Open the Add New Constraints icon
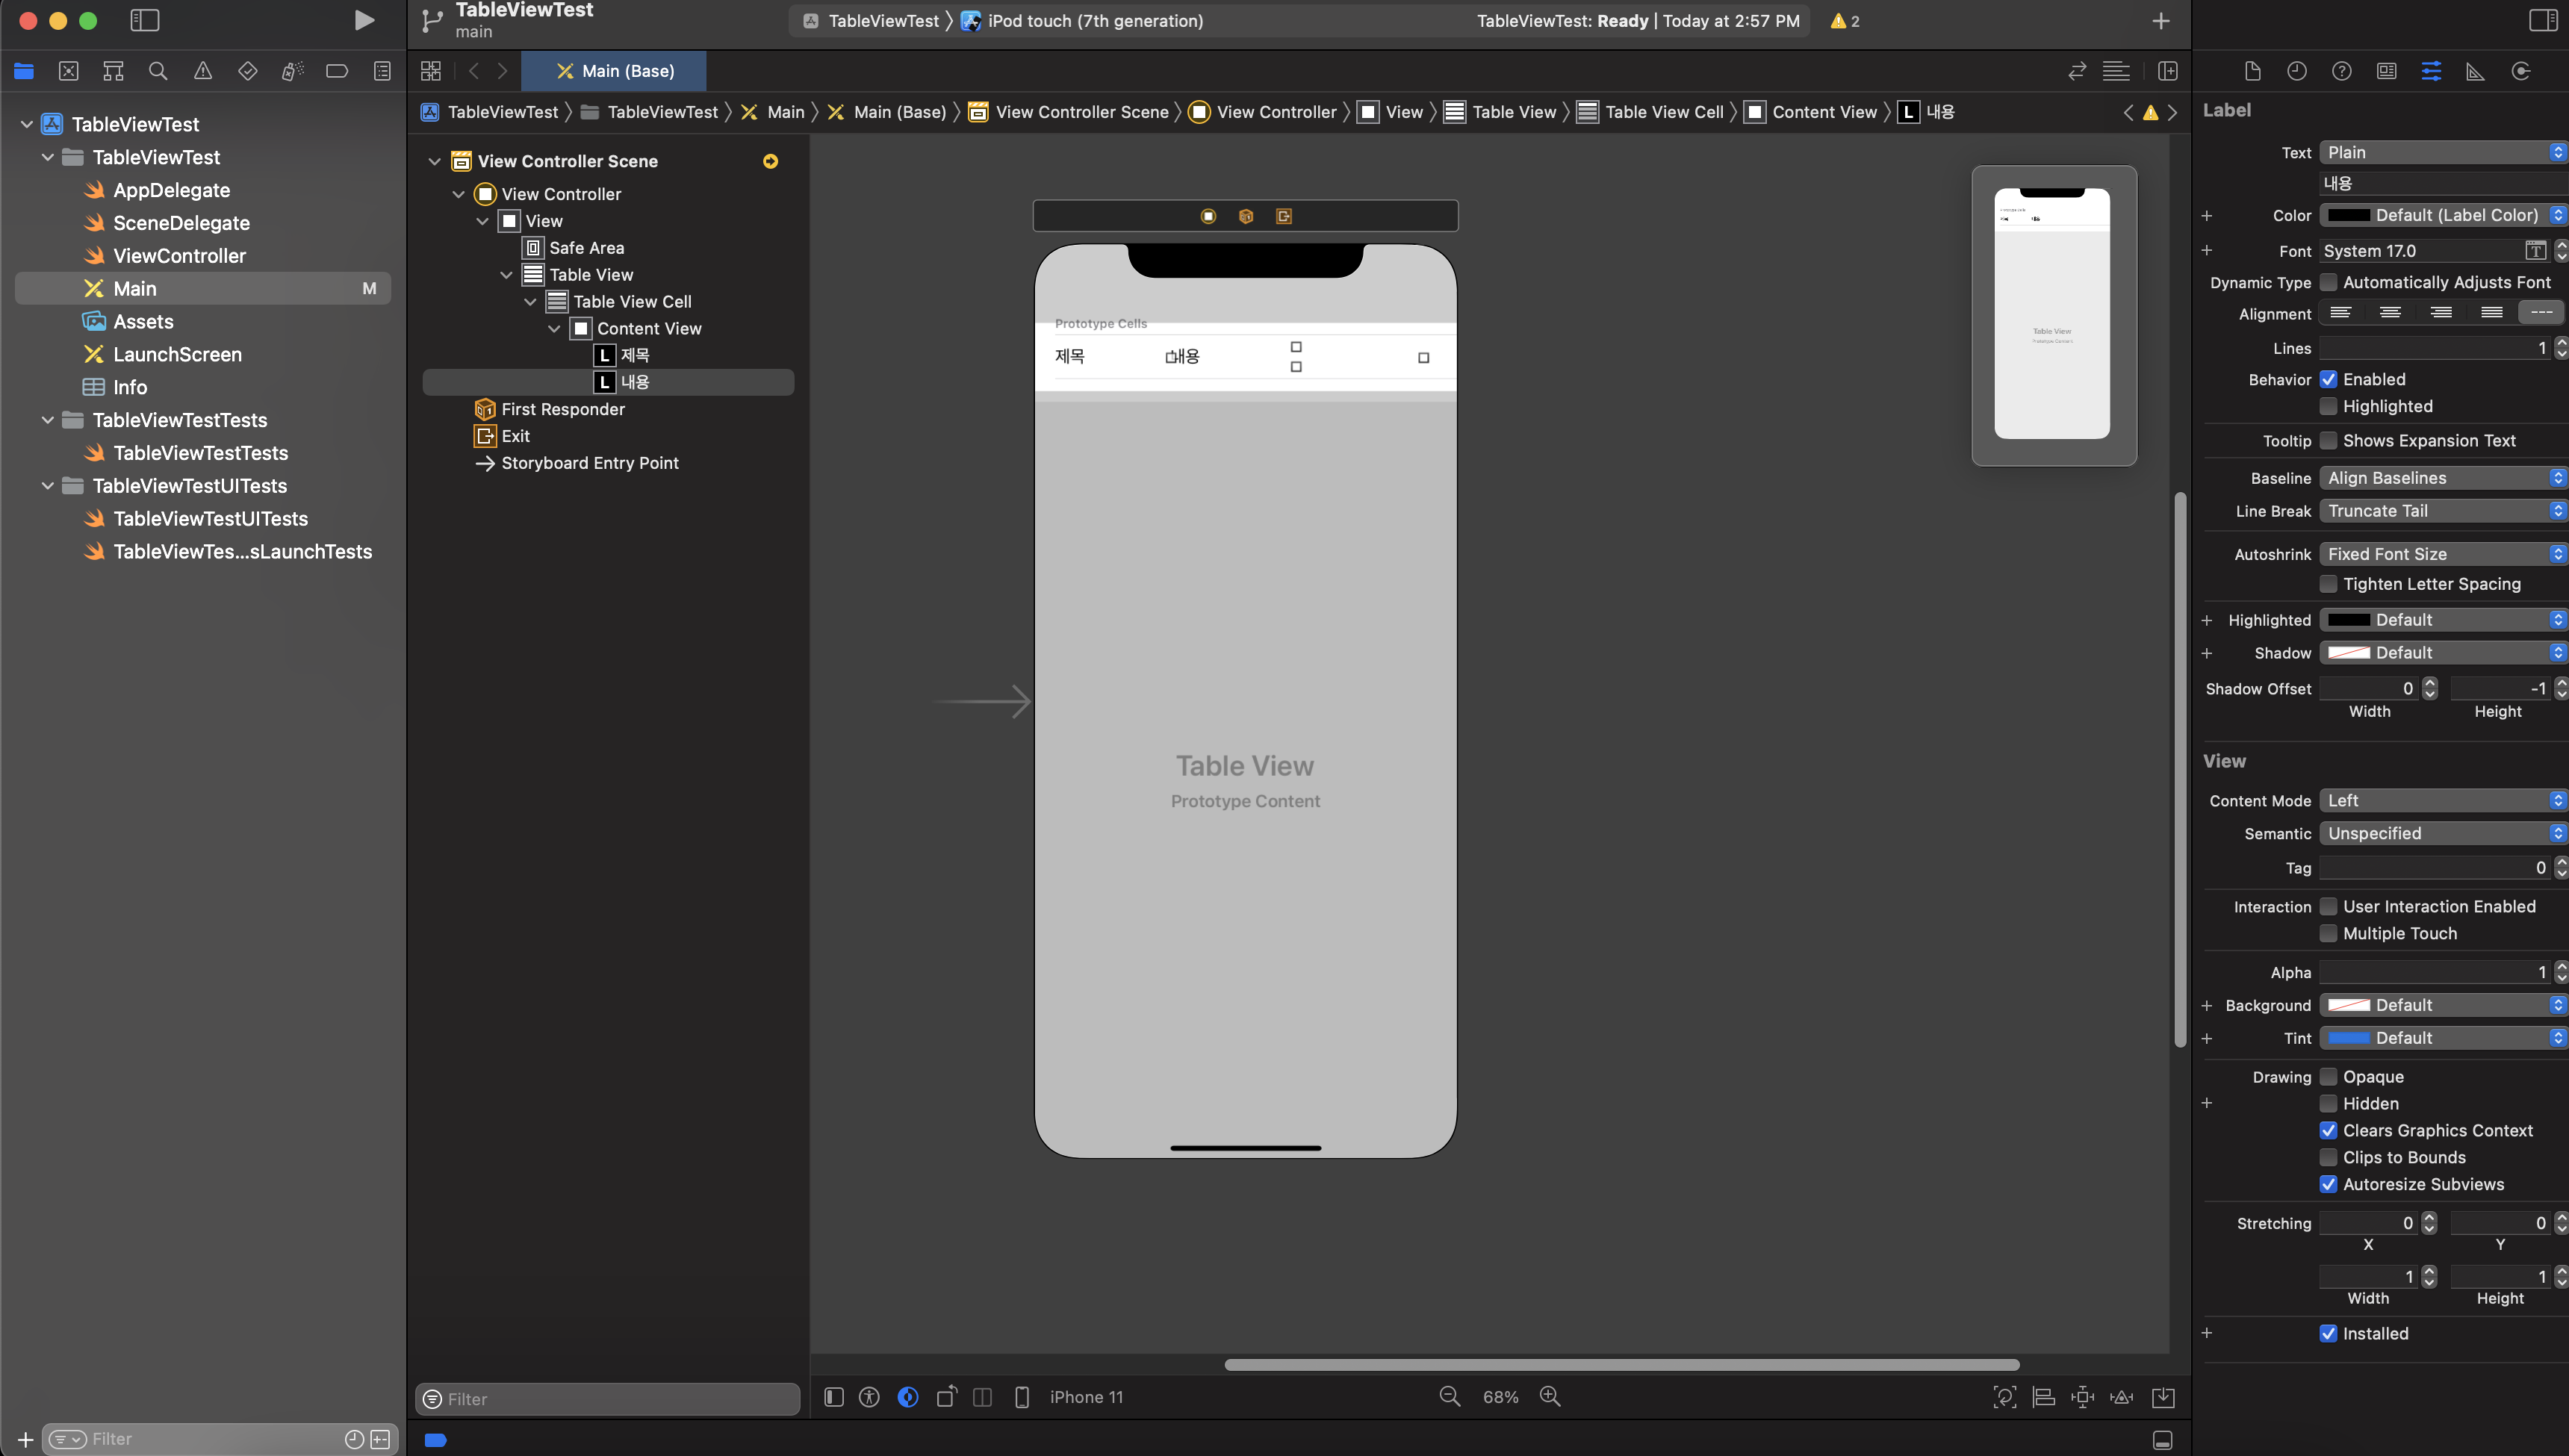Viewport: 2569px width, 1456px height. pos(2082,1397)
